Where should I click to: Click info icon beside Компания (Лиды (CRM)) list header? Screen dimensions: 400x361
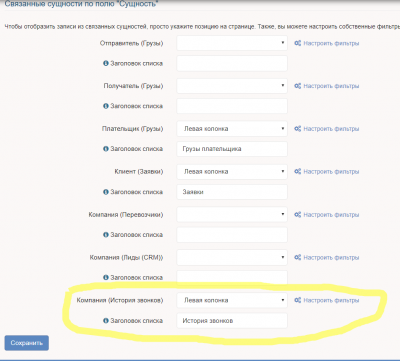tap(106, 277)
